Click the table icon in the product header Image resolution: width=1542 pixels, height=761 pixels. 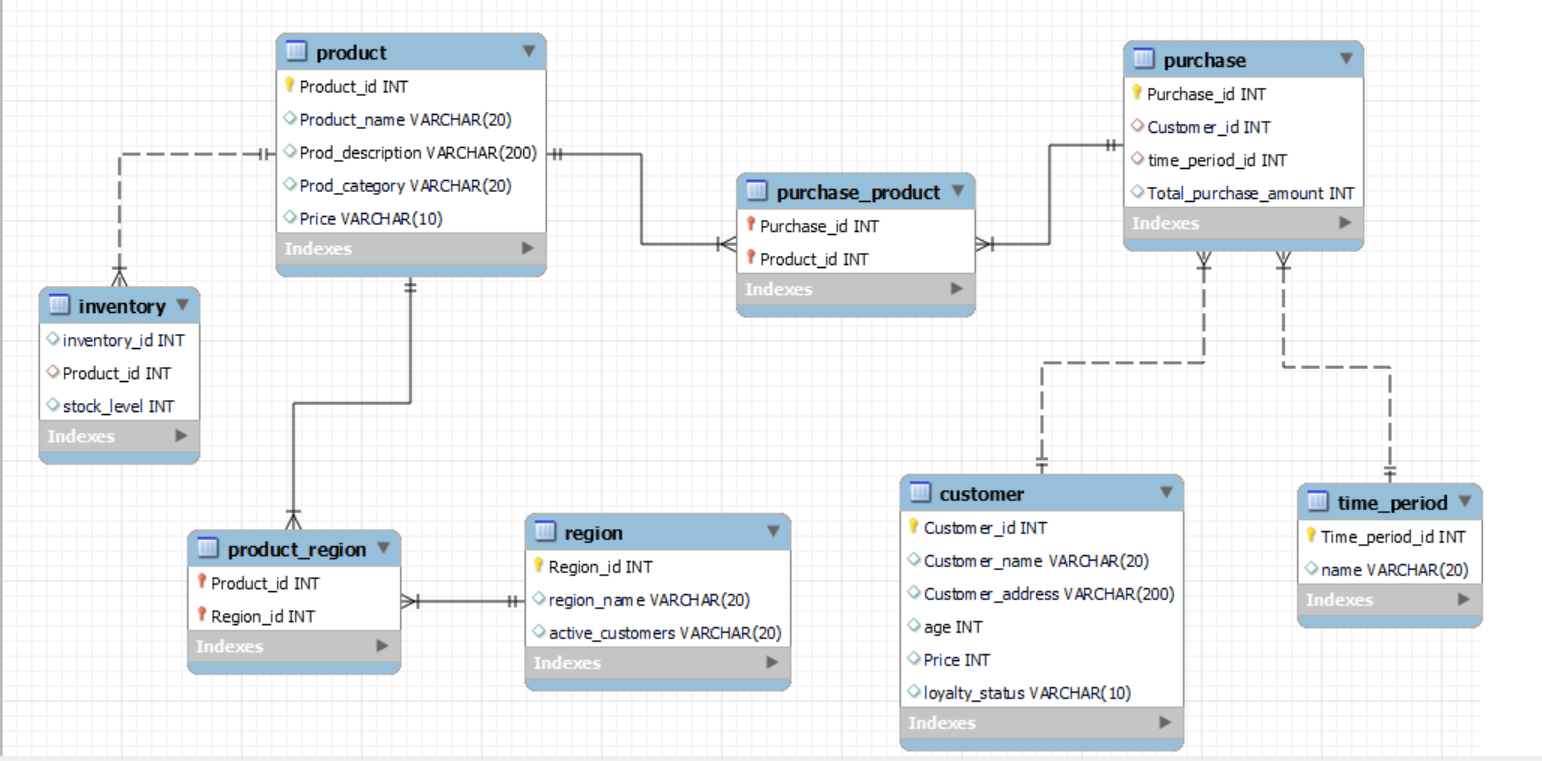pyautogui.click(x=295, y=52)
